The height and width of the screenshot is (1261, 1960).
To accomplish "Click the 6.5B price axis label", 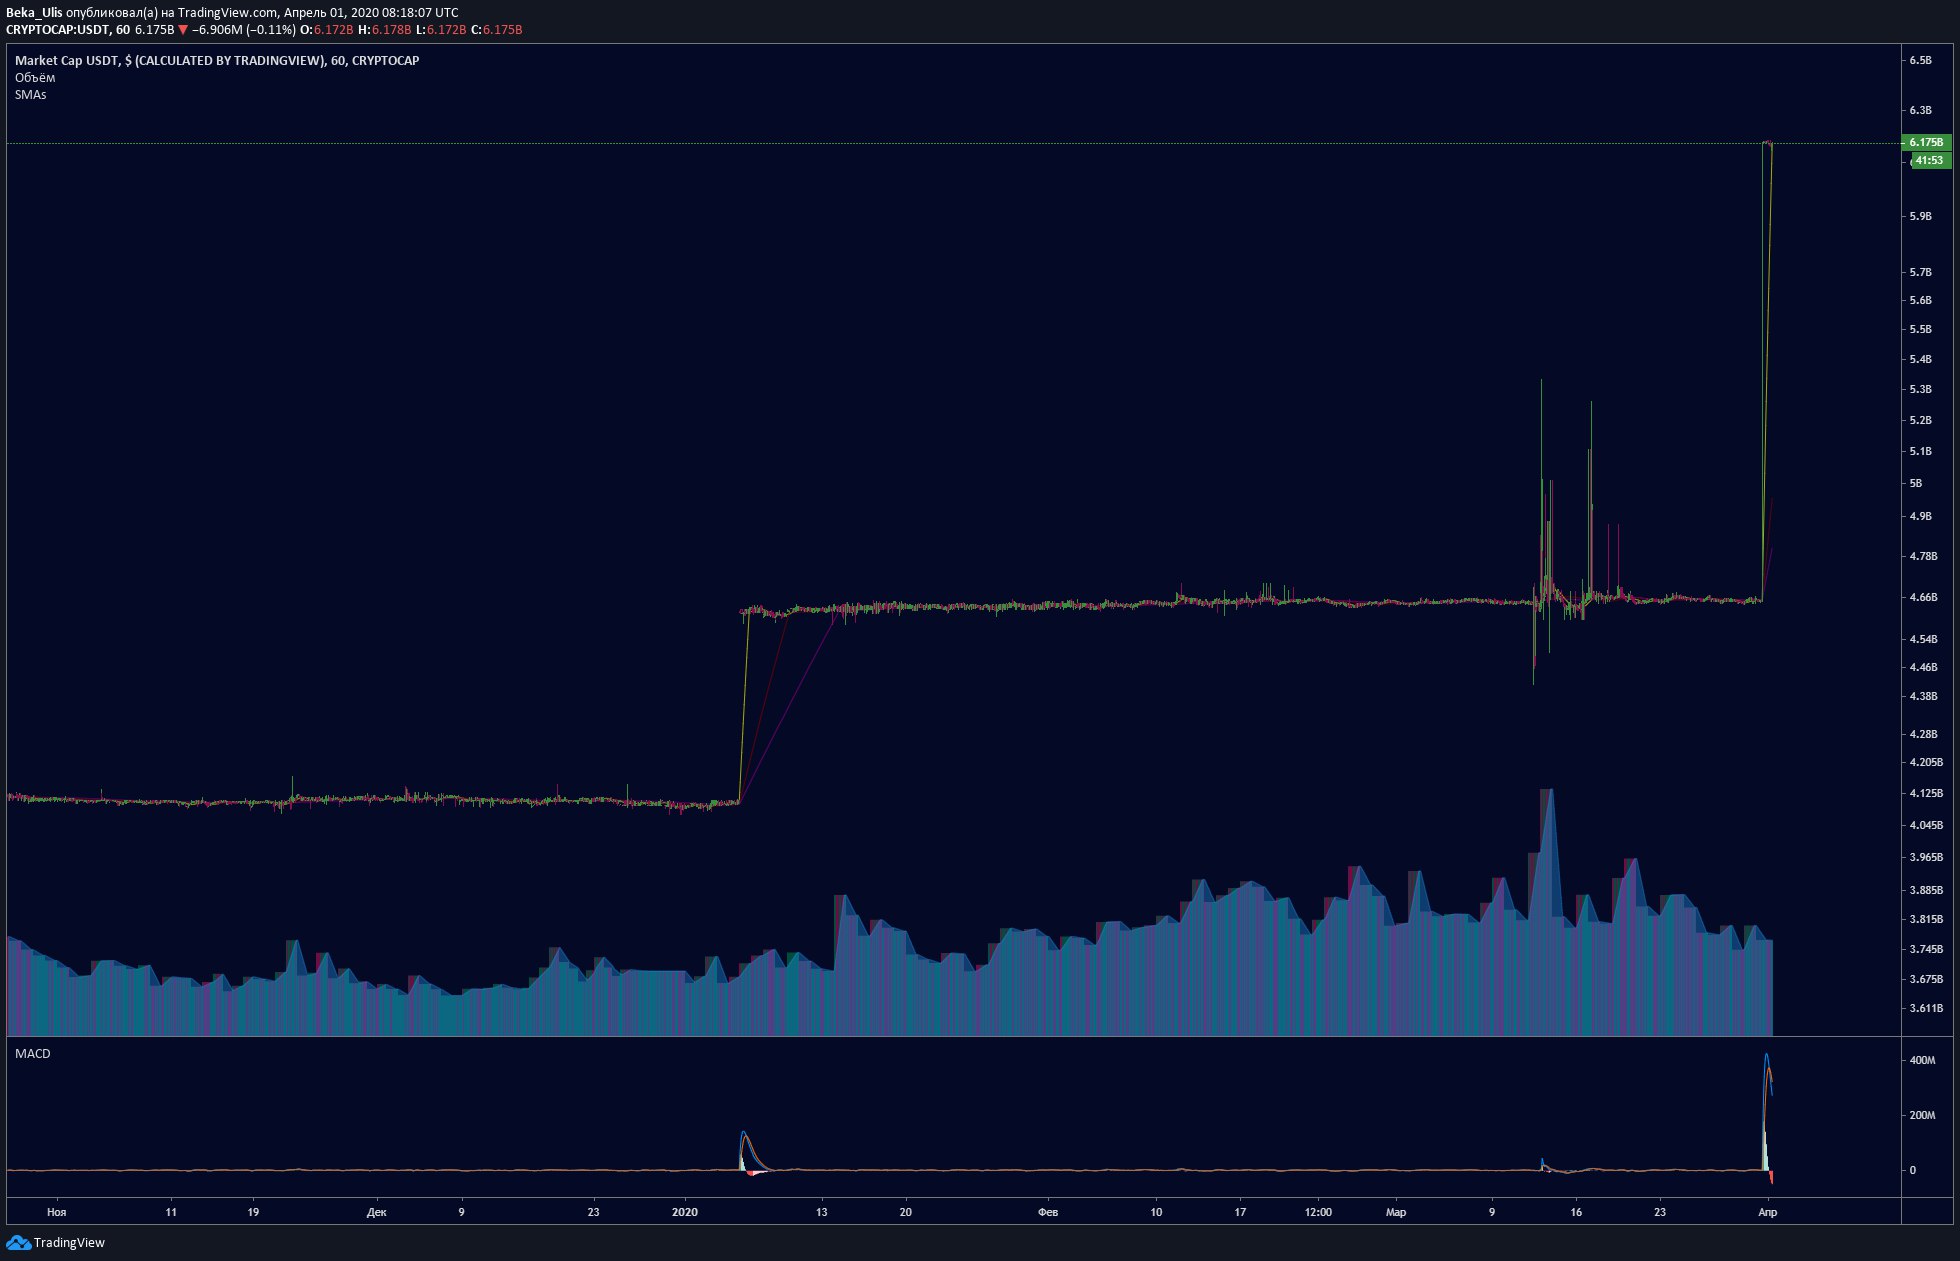I will [x=1920, y=61].
